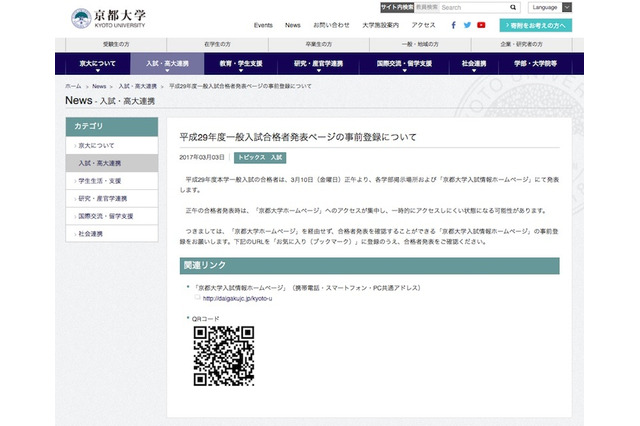Viewport: 640px width, 426px height.
Task: Open the Events link in header
Action: coord(263,25)
